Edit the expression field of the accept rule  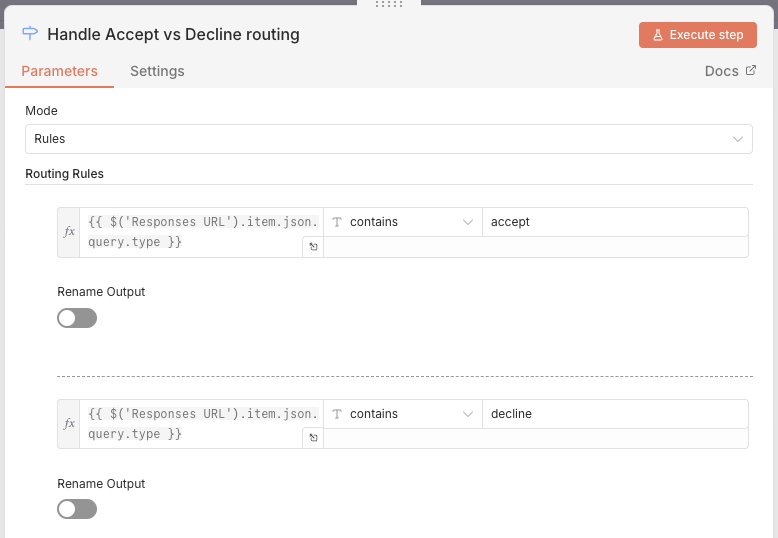pos(201,232)
